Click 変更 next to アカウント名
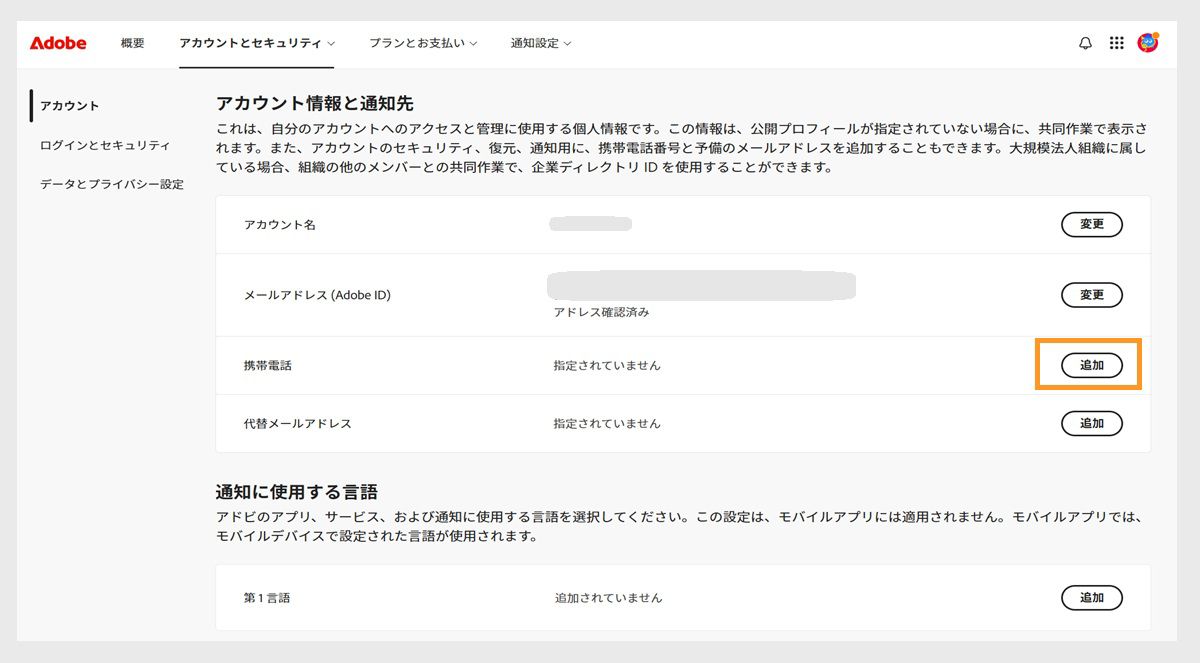 (1092, 225)
